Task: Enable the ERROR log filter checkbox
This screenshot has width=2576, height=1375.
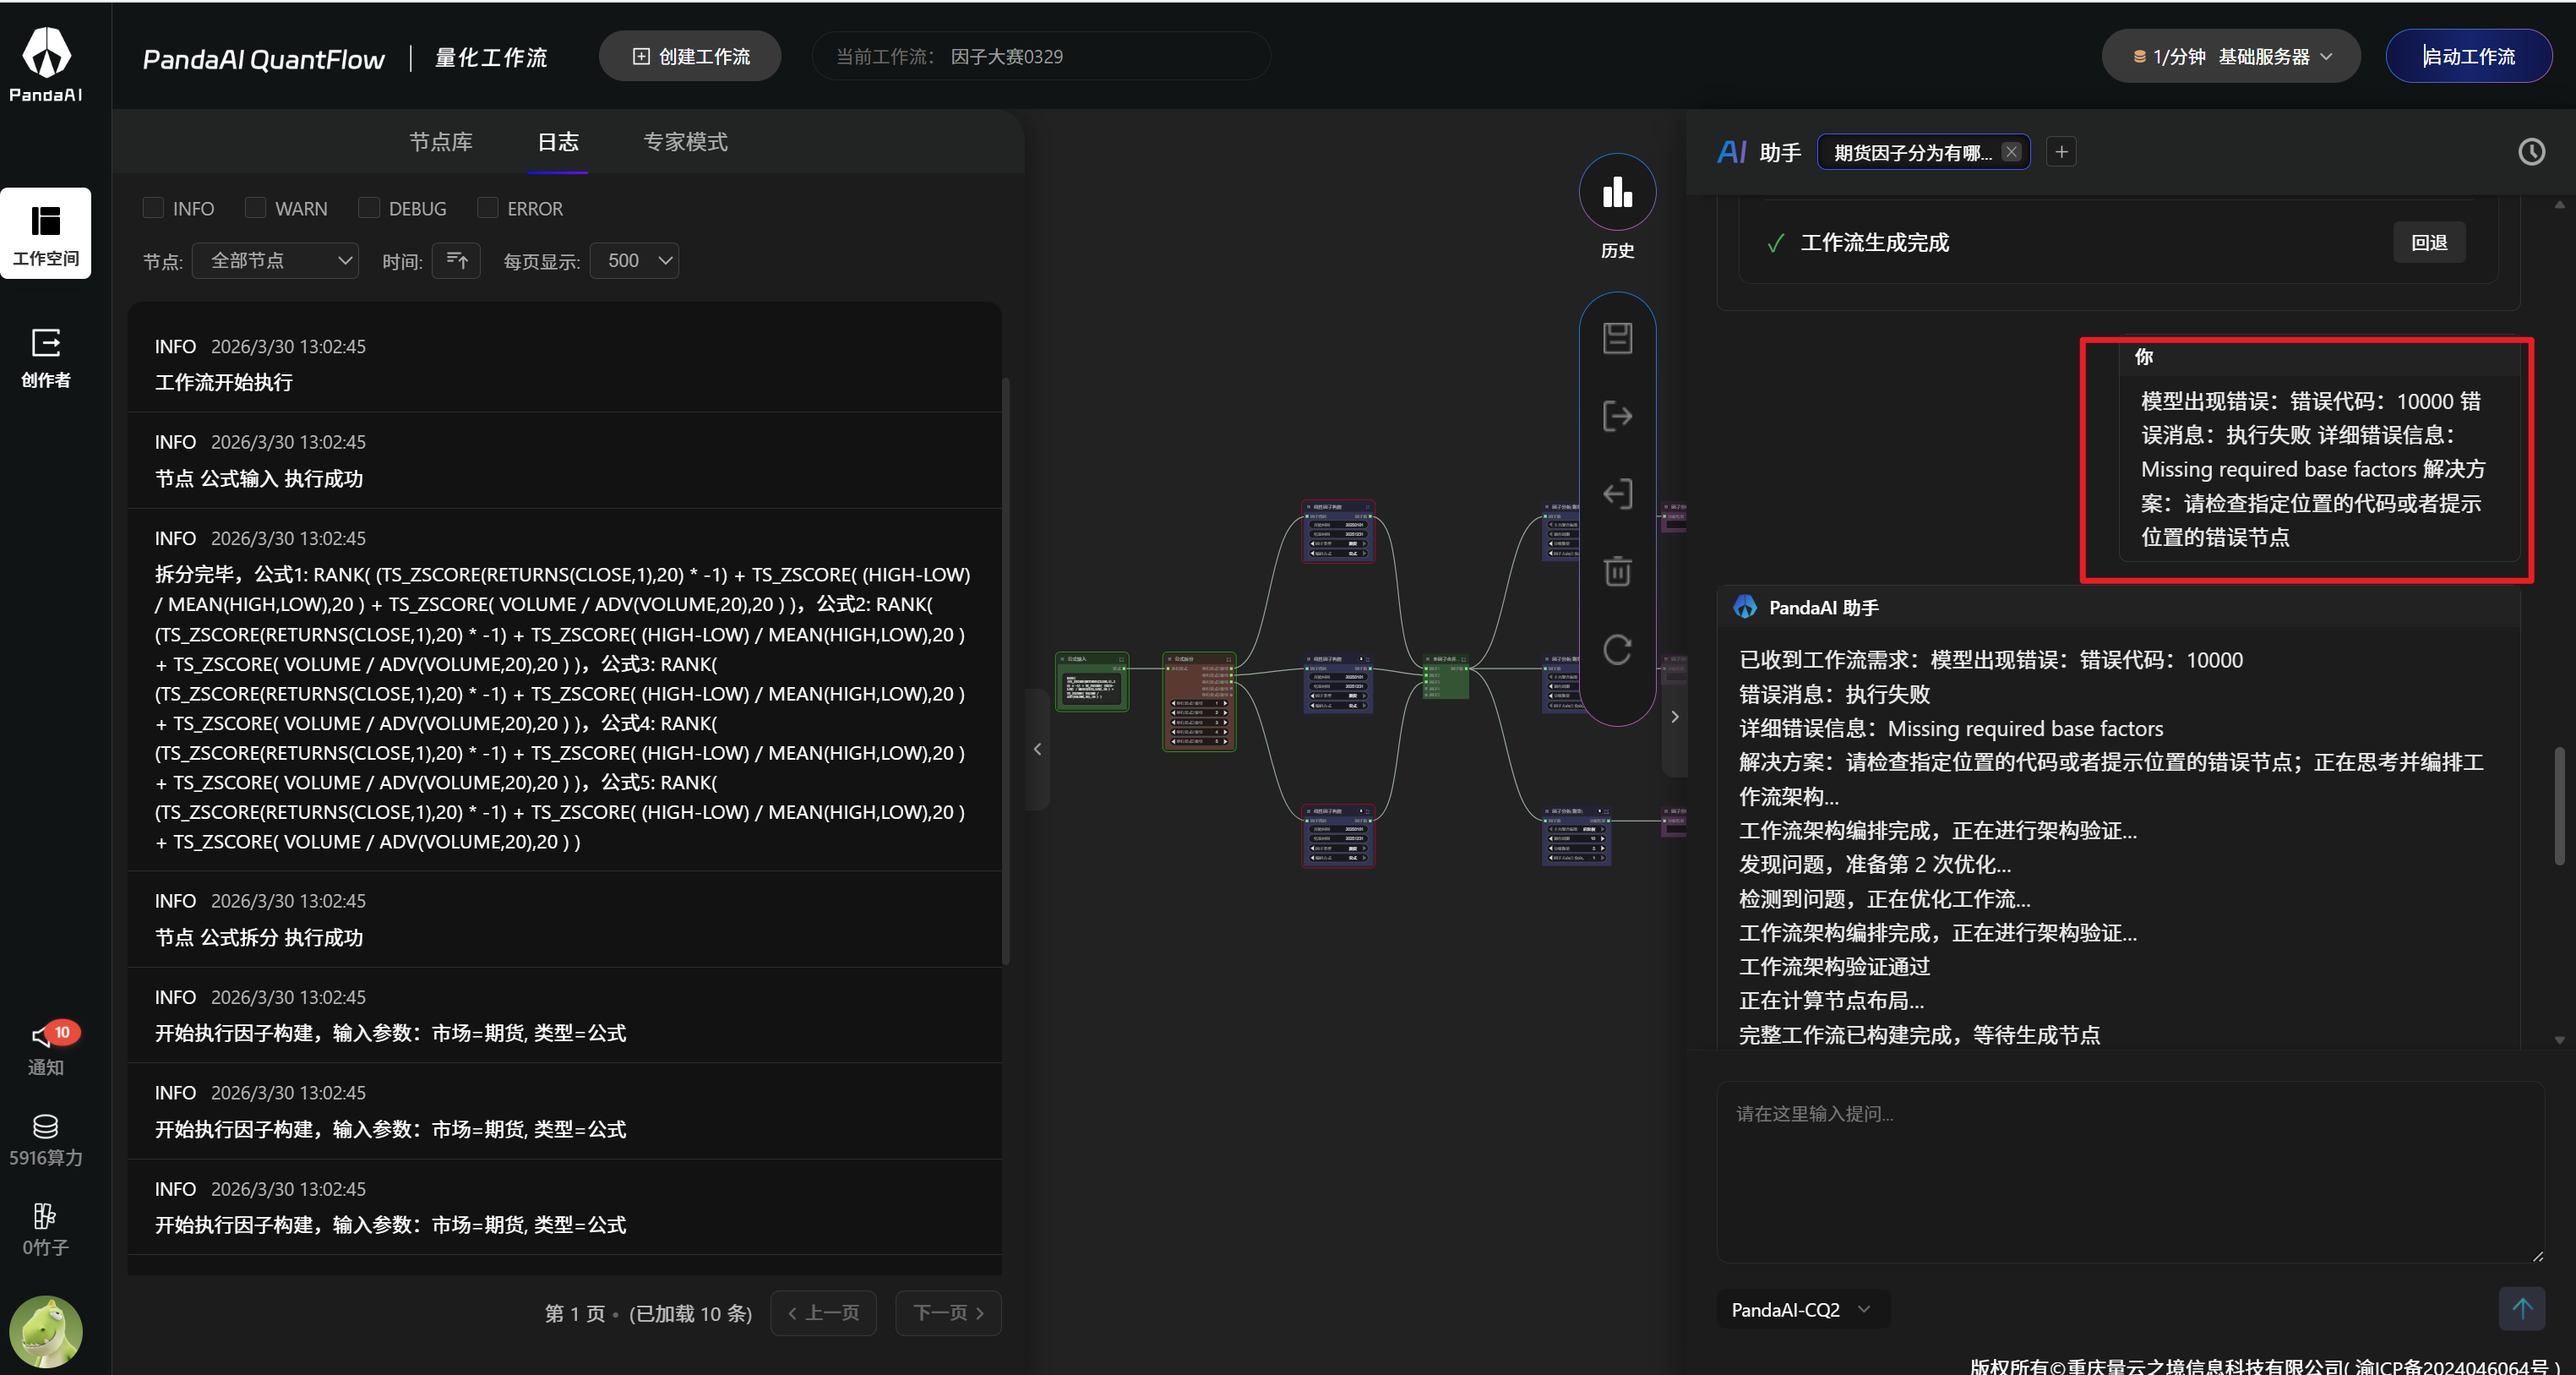Action: [x=488, y=208]
